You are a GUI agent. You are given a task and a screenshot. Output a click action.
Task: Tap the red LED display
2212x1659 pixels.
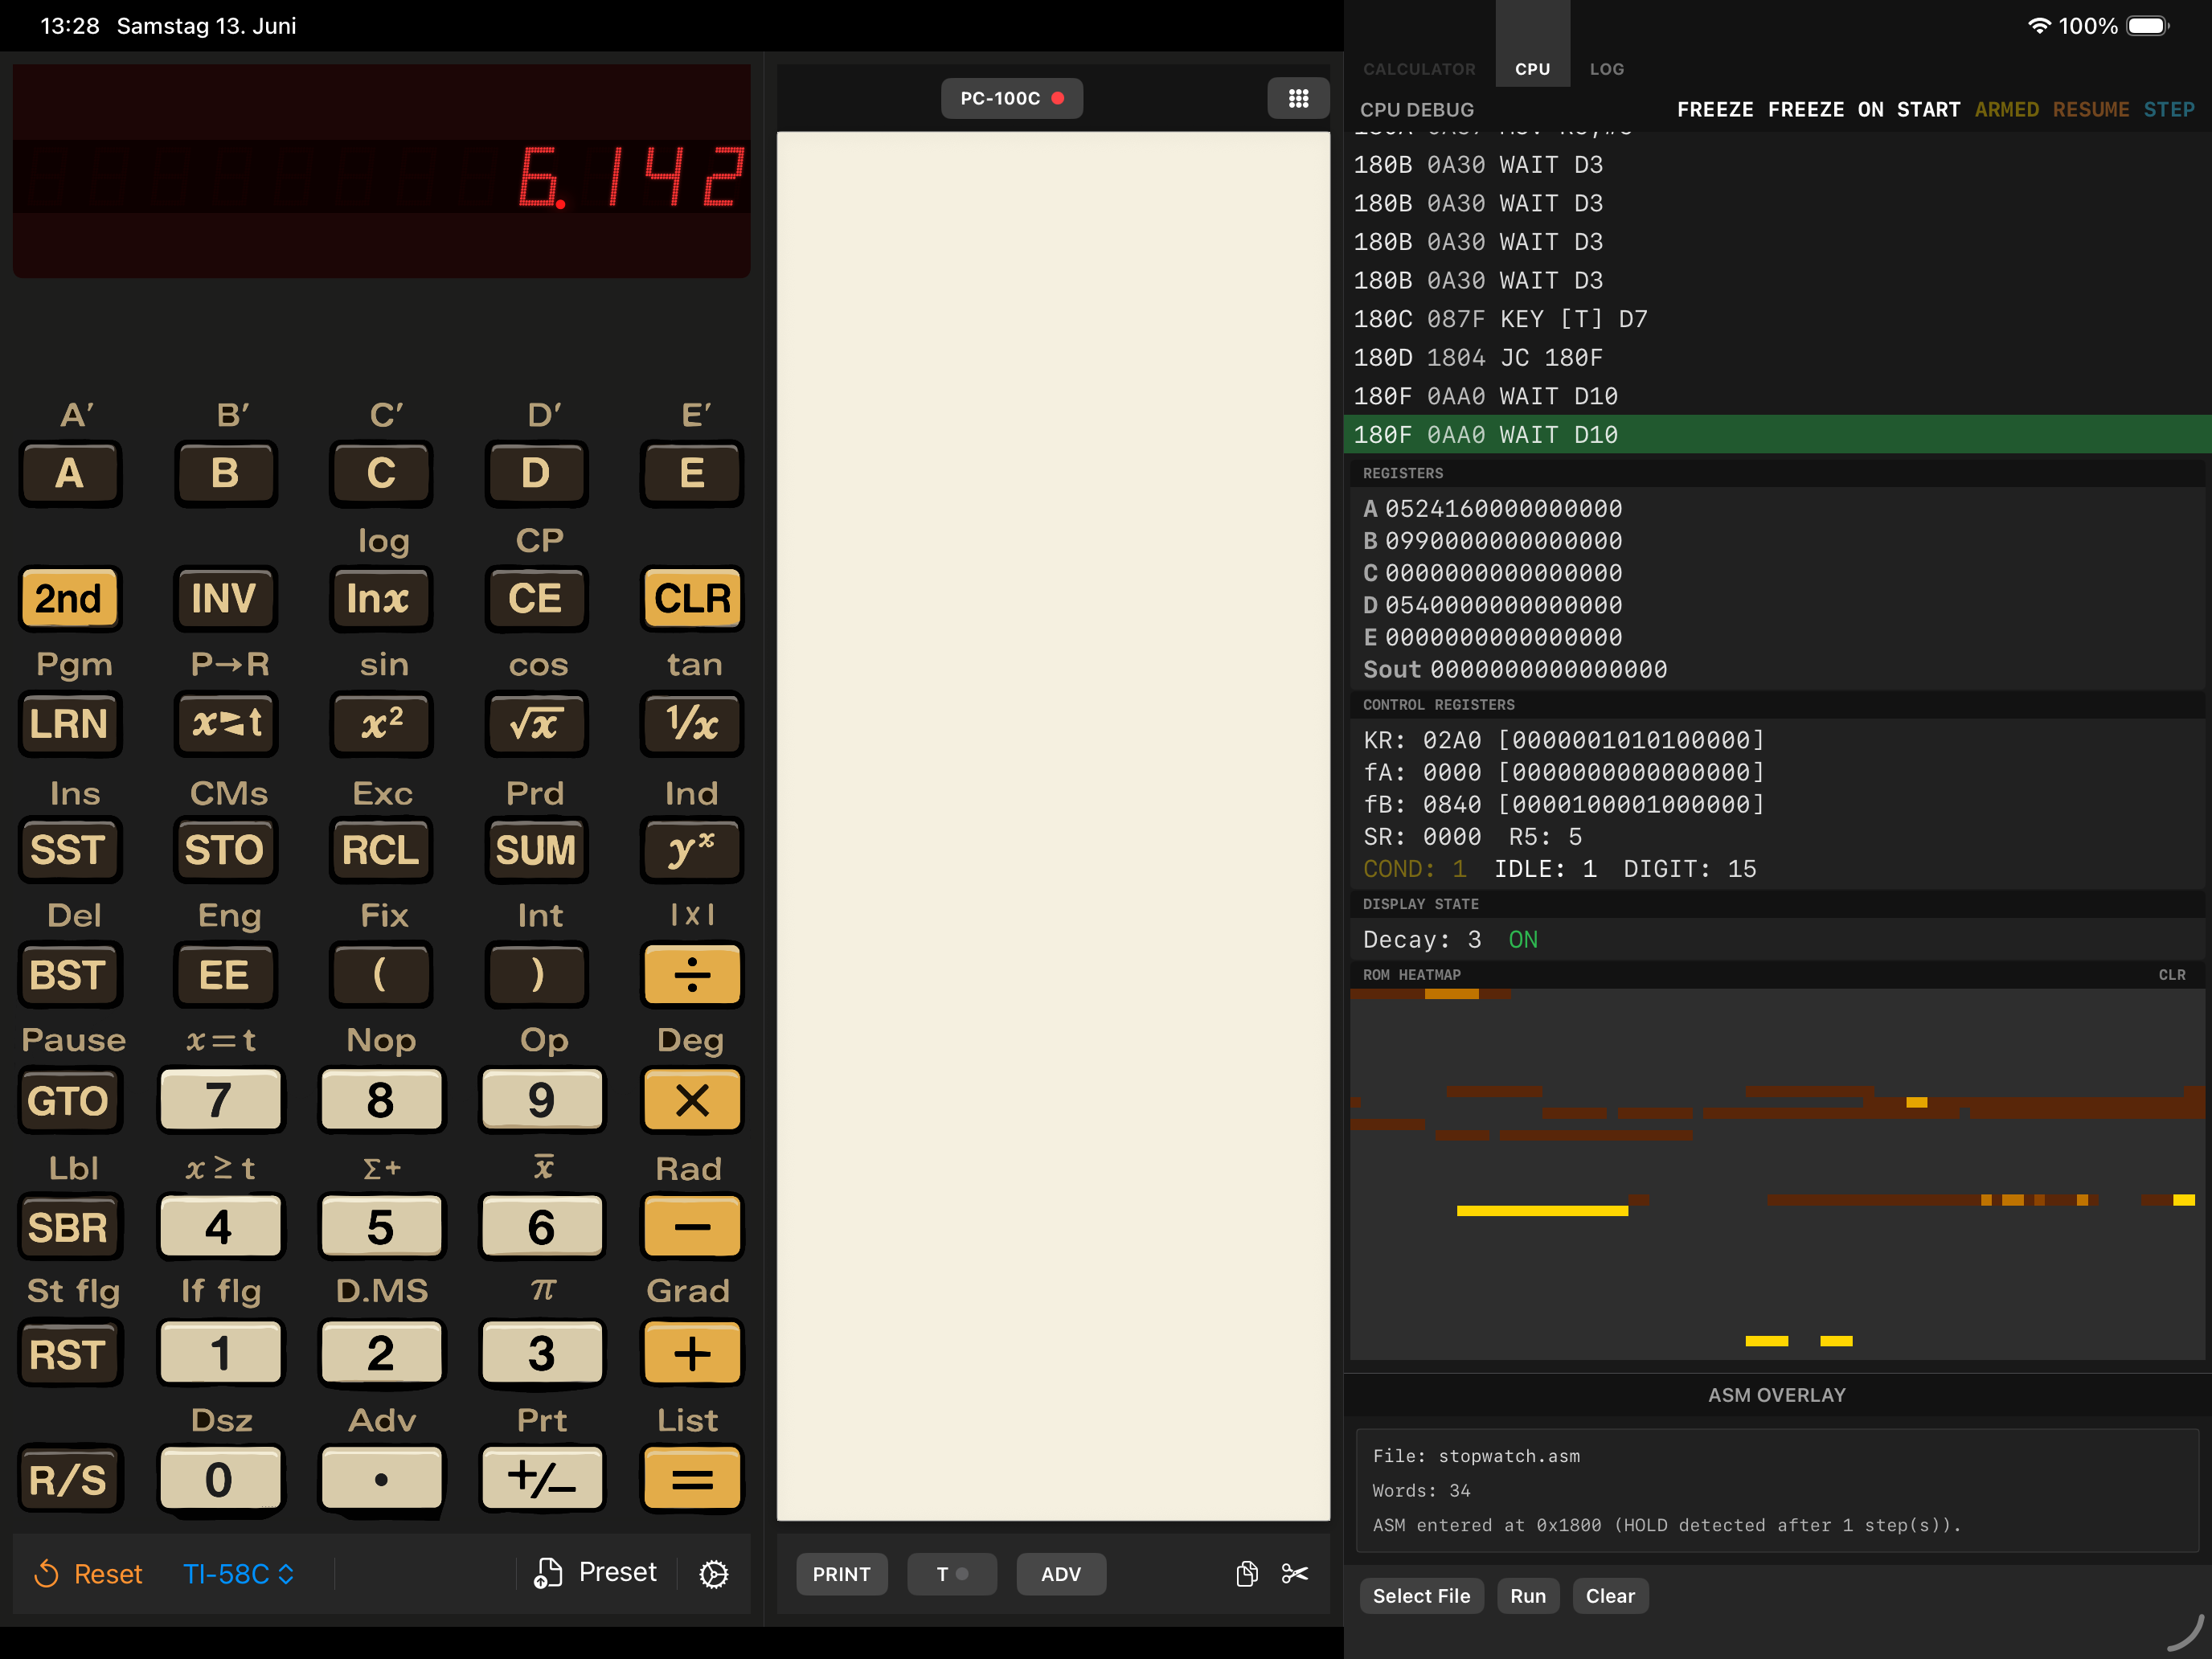381,171
